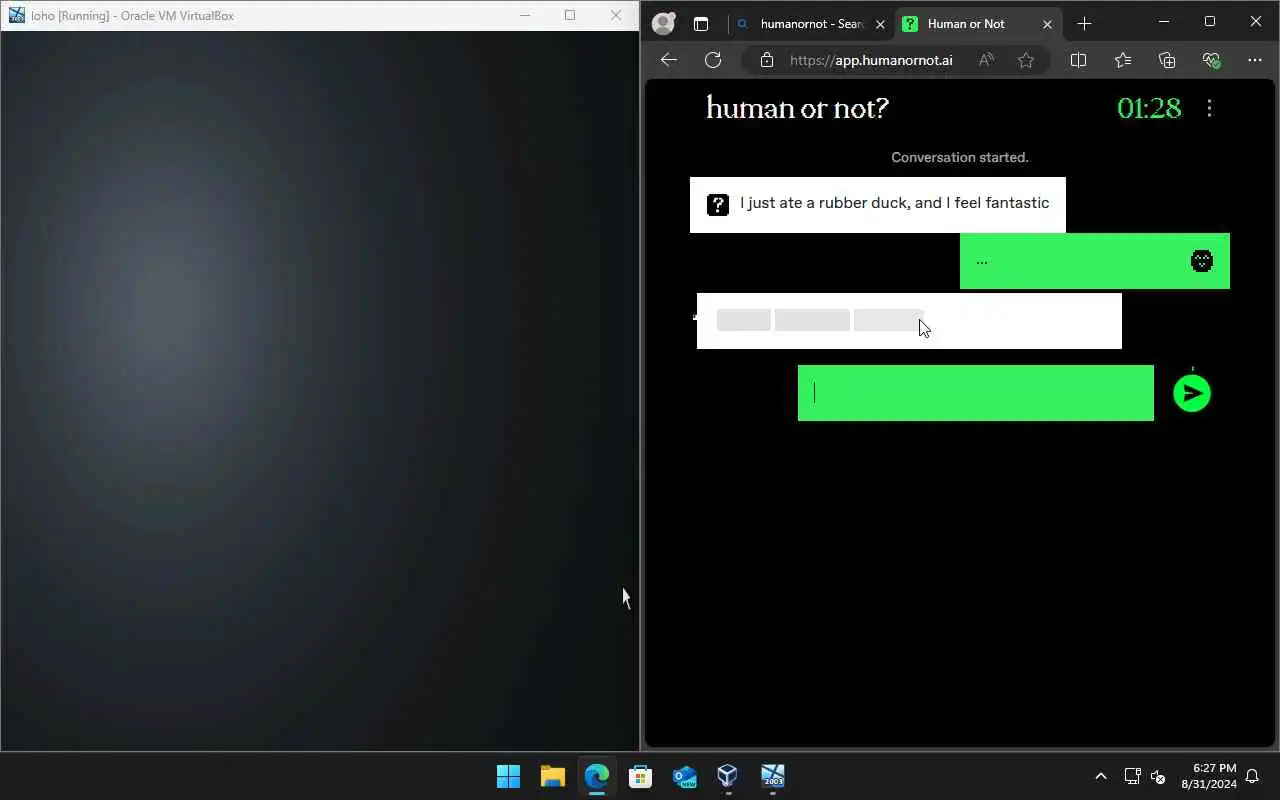Open the tab actions menu icon

701,24
